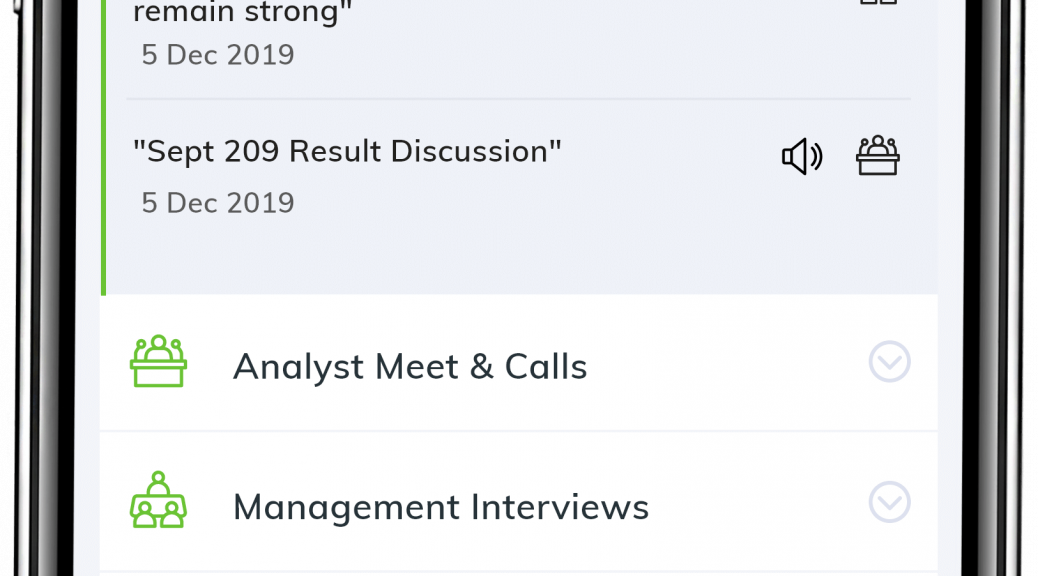The height and width of the screenshot is (576, 1038).
Task: Tap the white divider between the Analyst and Management rows
Action: pos(518,431)
